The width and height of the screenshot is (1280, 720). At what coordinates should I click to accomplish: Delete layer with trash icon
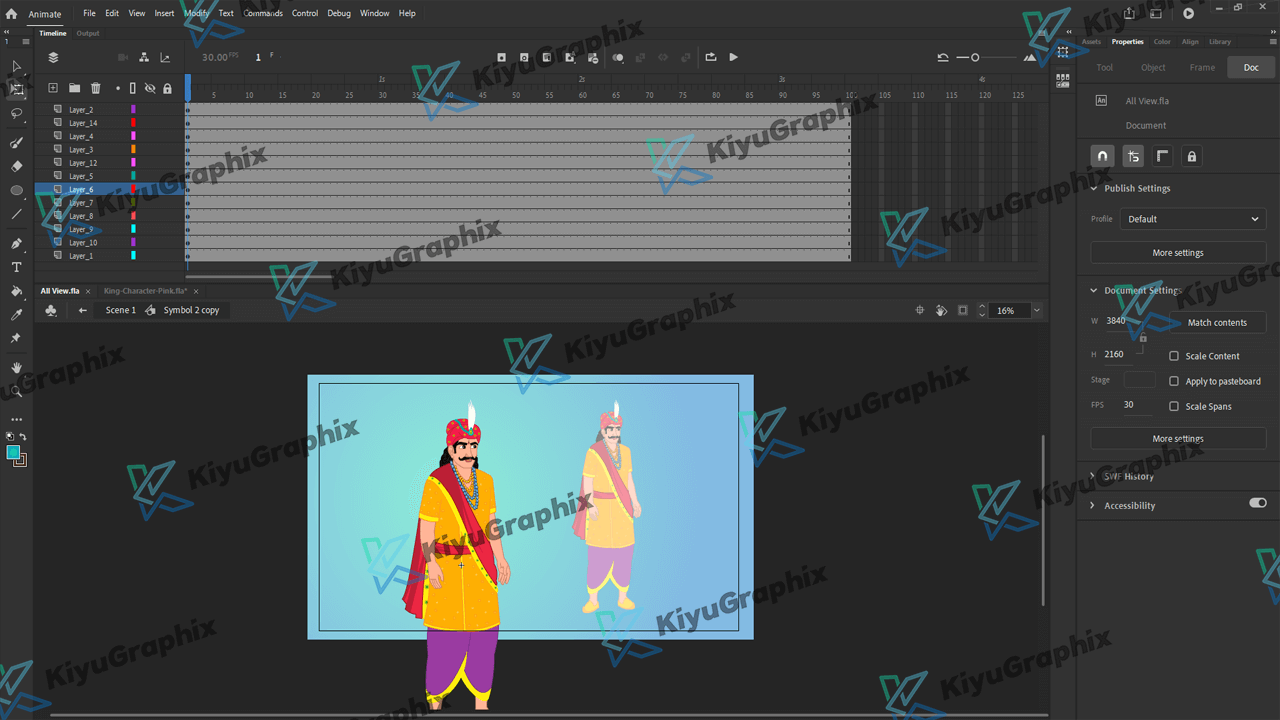pyautogui.click(x=96, y=88)
